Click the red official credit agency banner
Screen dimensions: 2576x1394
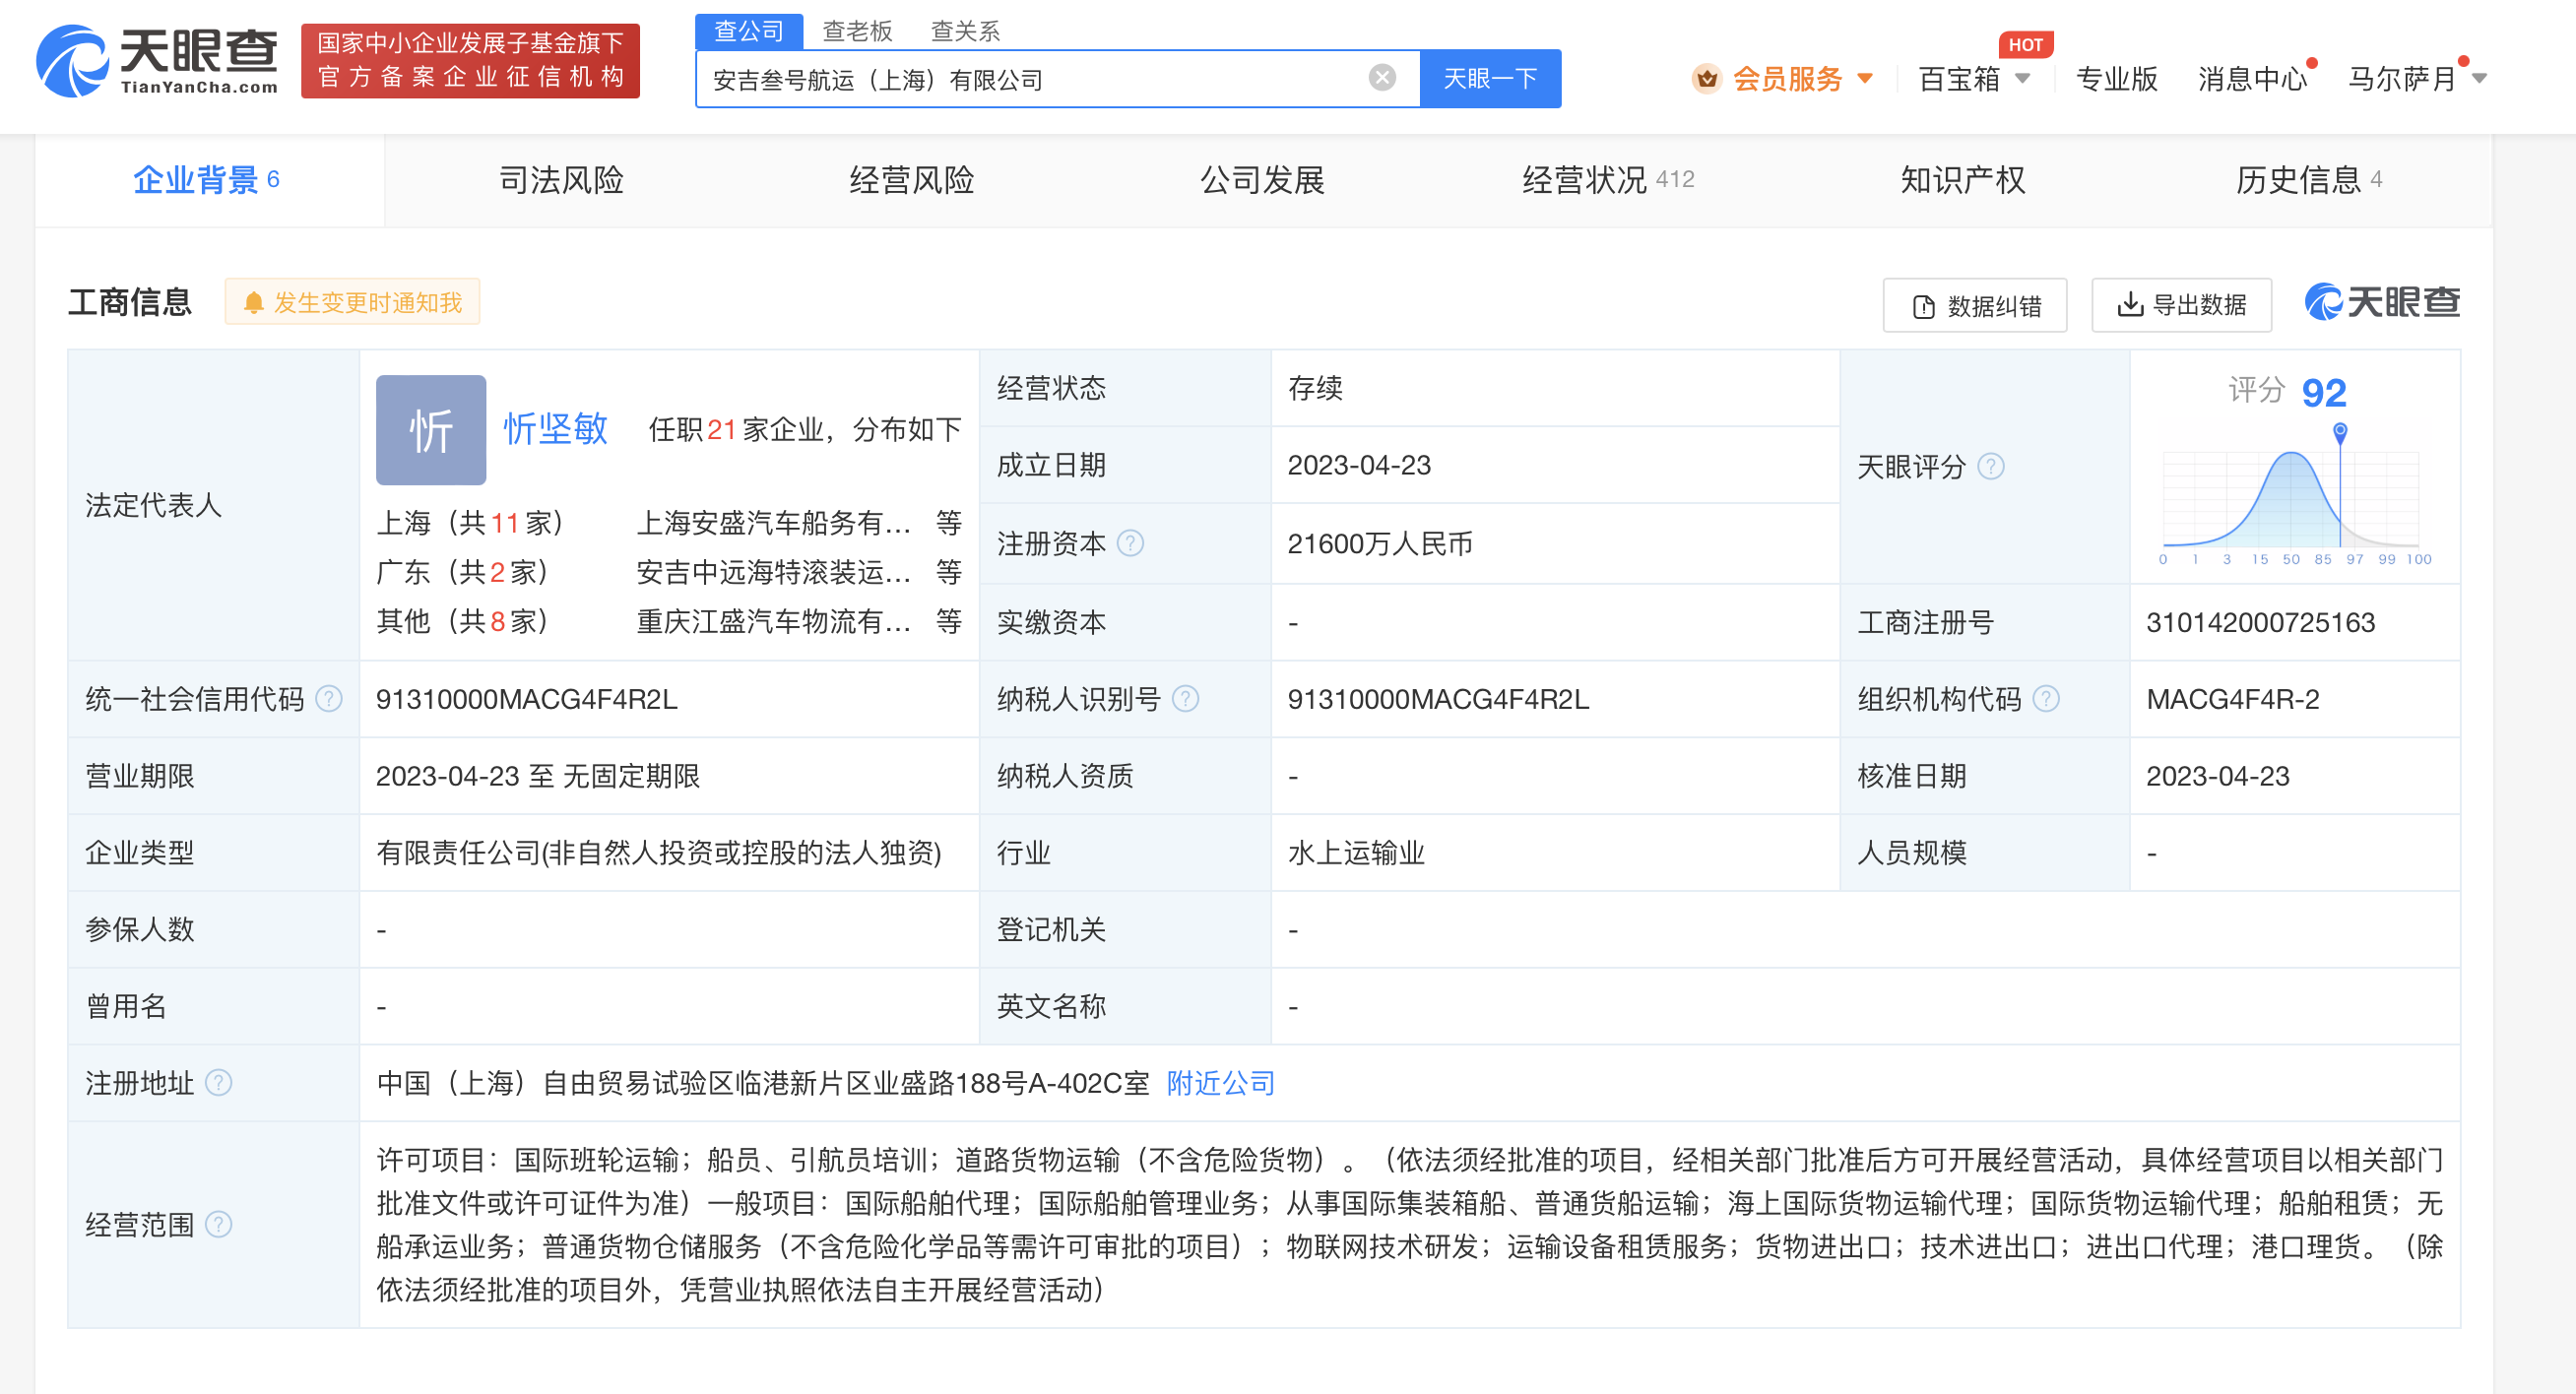pyautogui.click(x=470, y=61)
